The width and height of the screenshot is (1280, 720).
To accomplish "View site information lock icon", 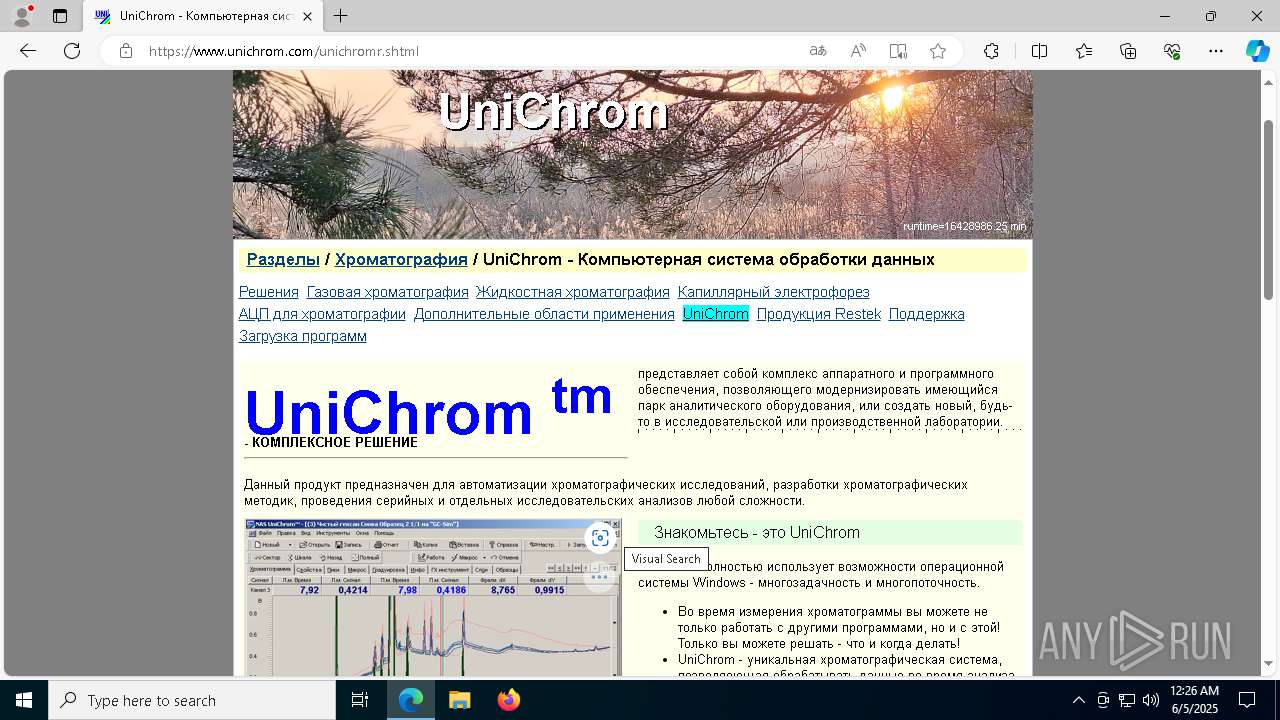I will coord(126,51).
